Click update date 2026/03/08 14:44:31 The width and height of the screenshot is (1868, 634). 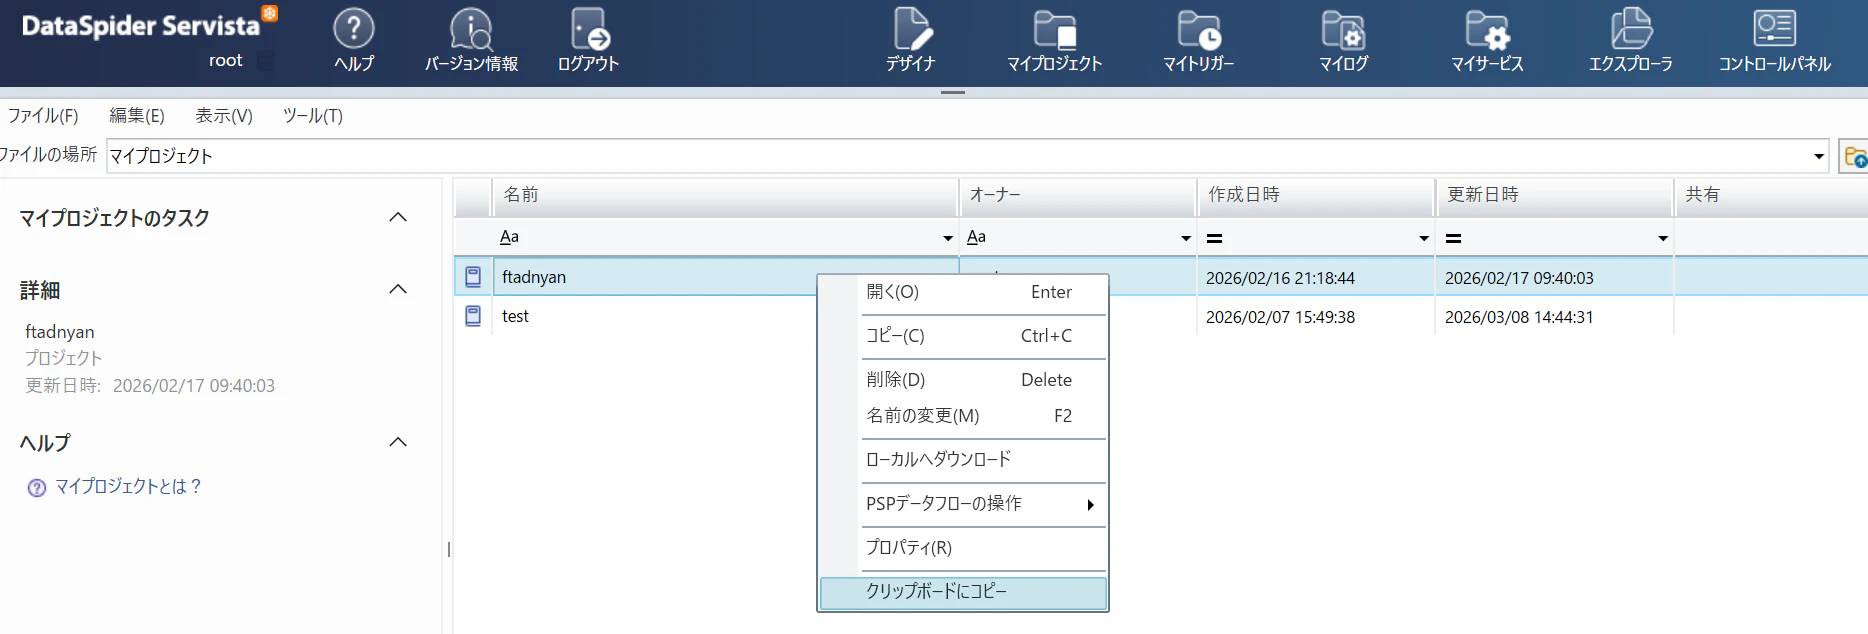(x=1519, y=317)
